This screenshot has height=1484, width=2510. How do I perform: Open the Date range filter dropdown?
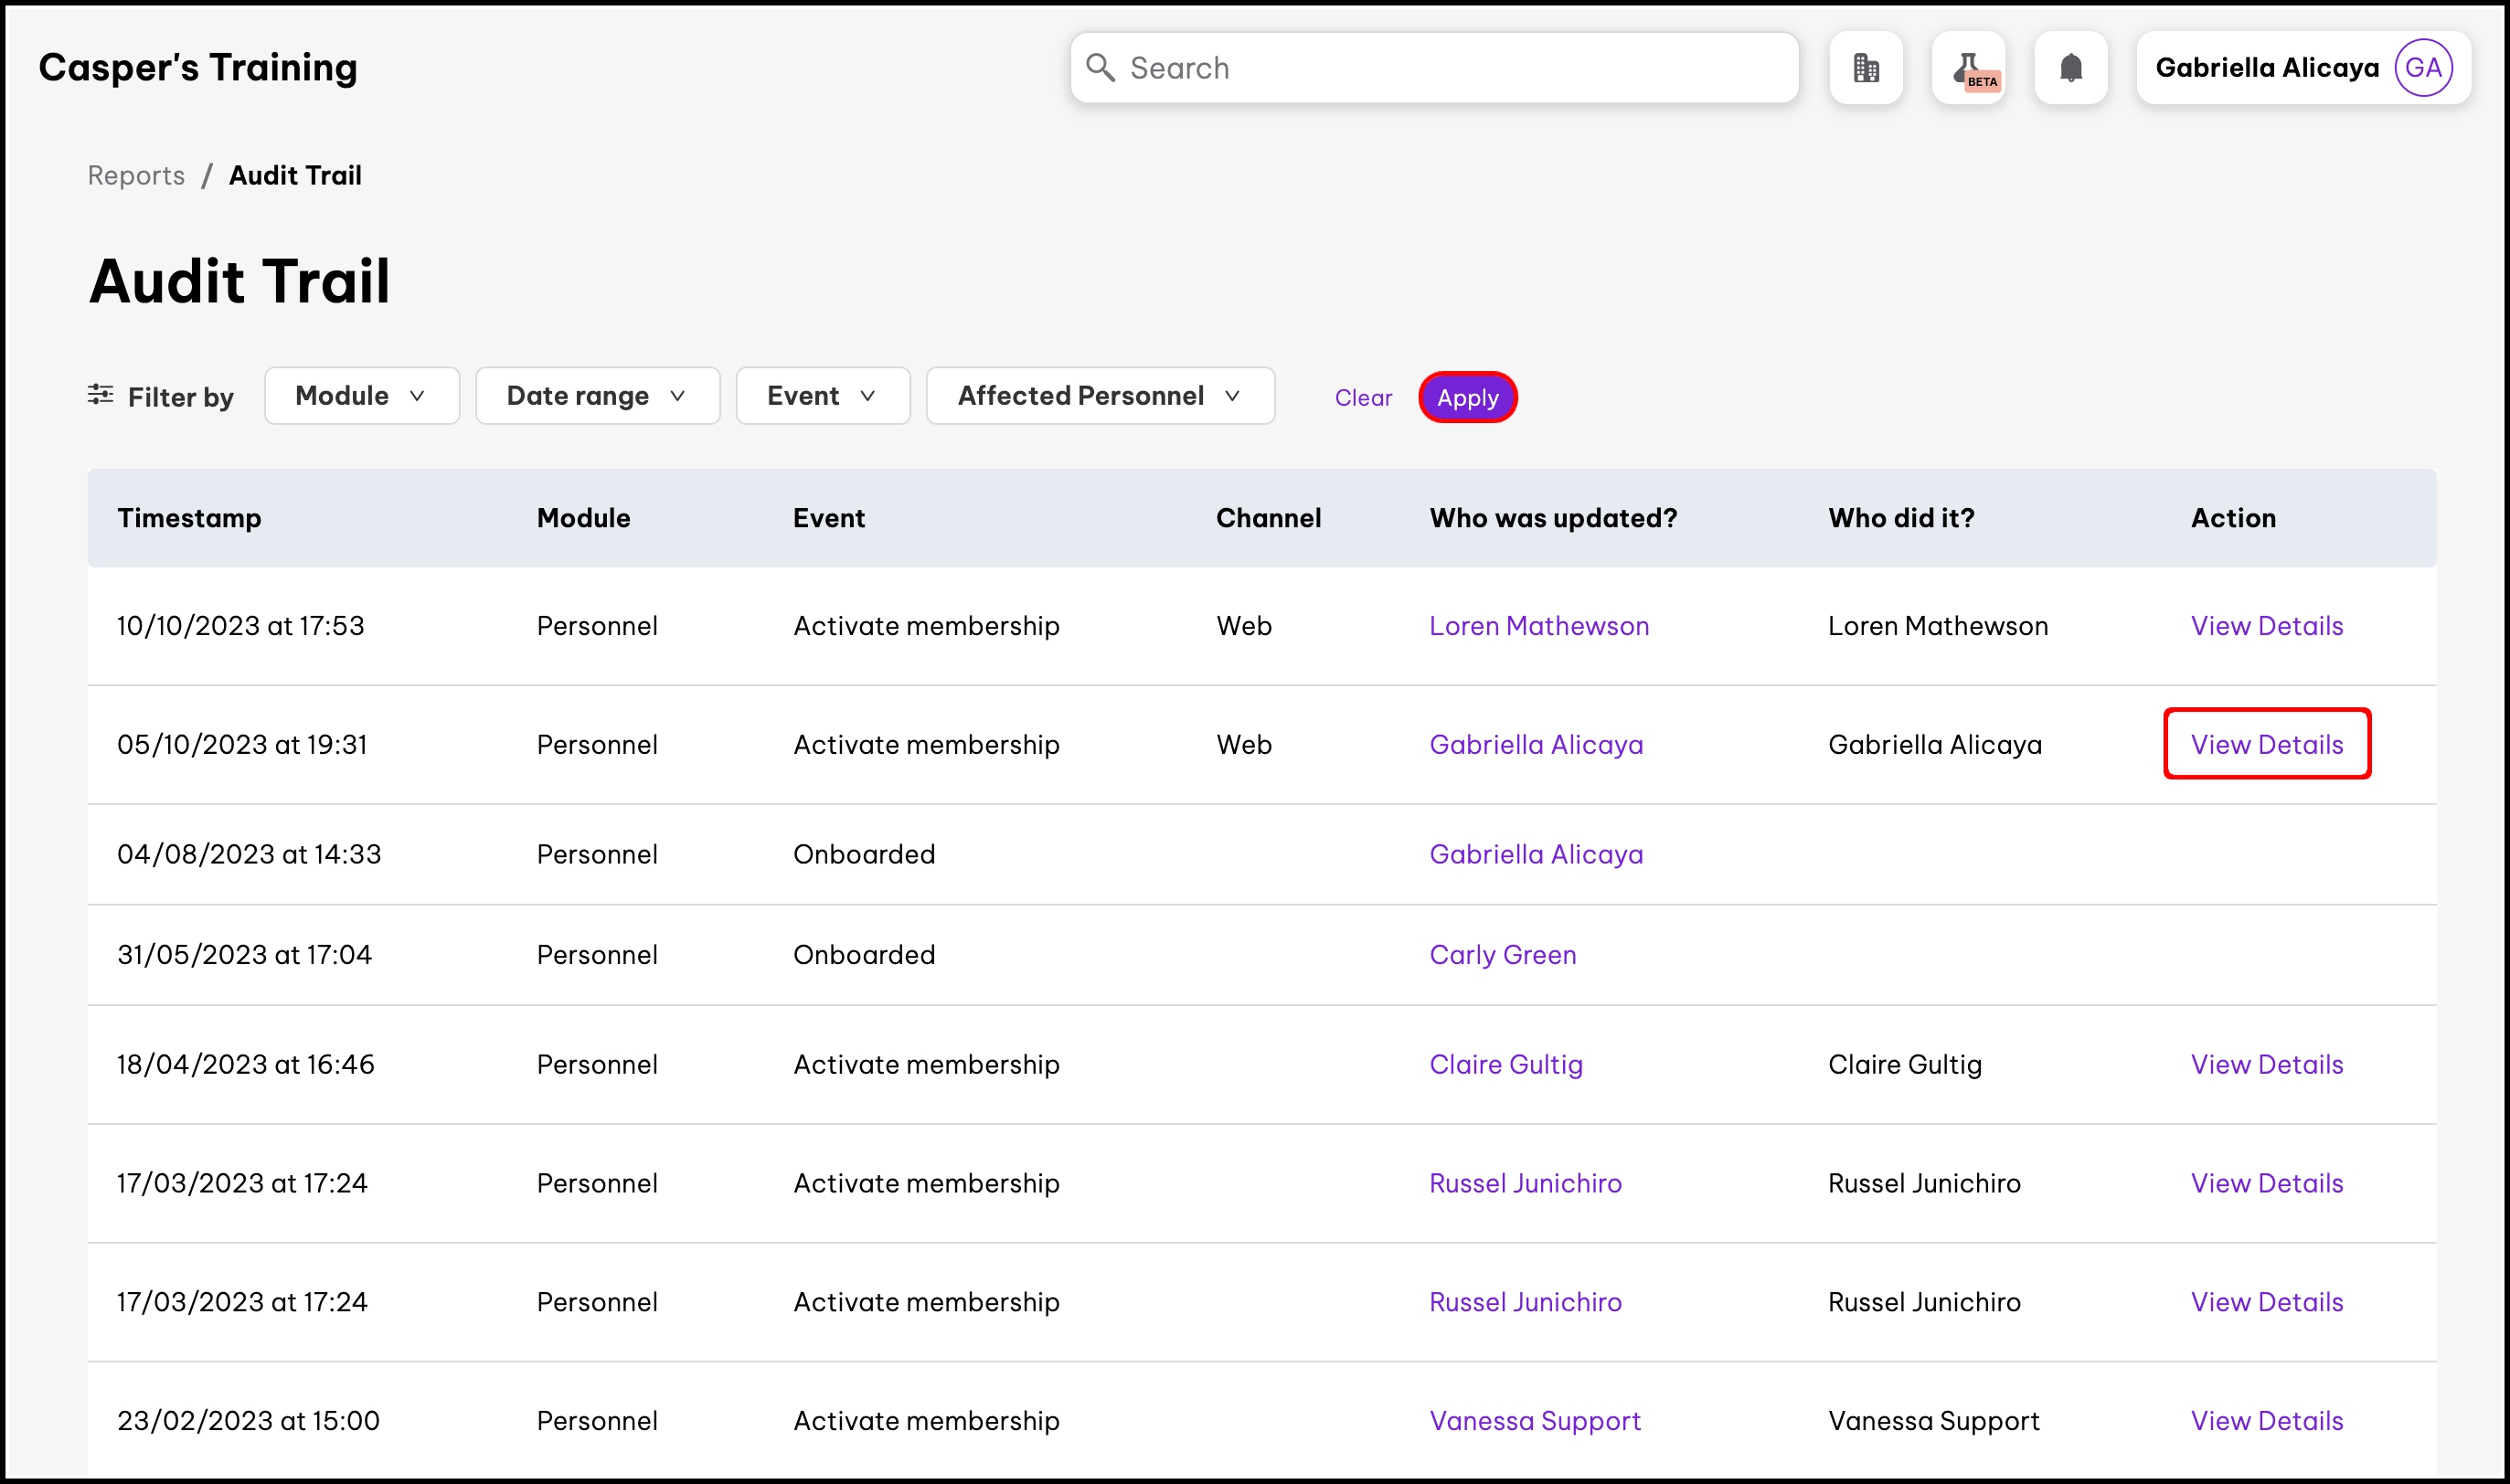point(597,396)
